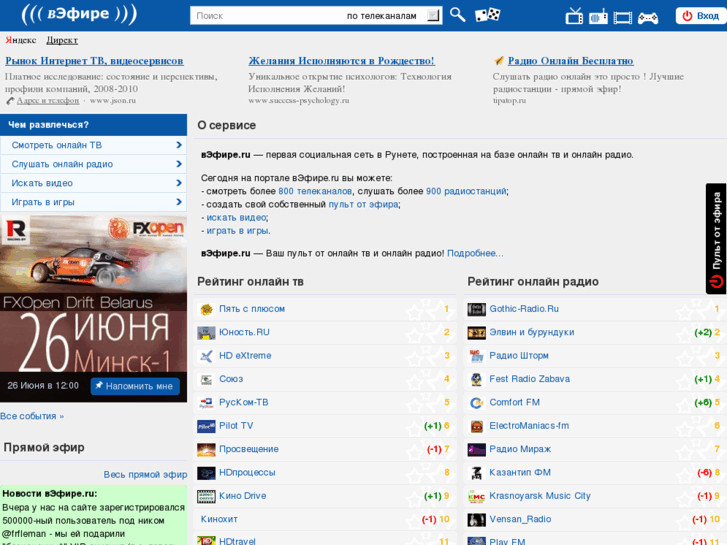Image resolution: width=727 pixels, height=545 pixels.
Task: Open radio station link 'Казантип ФМ'
Action: click(520, 472)
